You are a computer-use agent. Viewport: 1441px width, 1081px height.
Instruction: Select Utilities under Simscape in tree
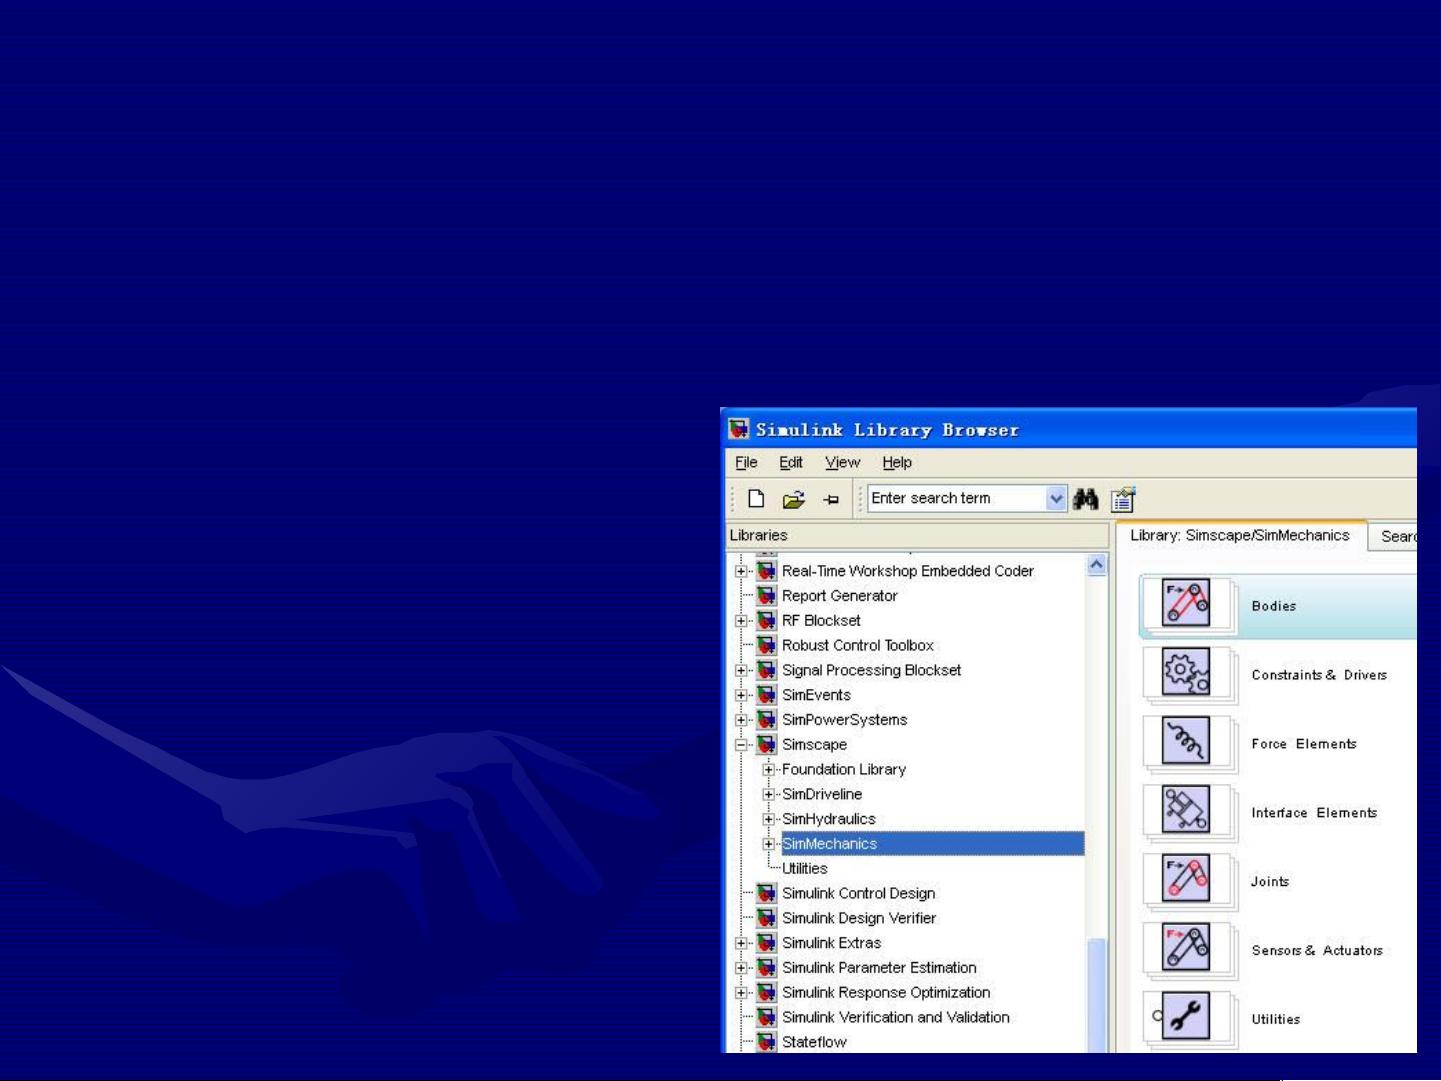(x=804, y=868)
